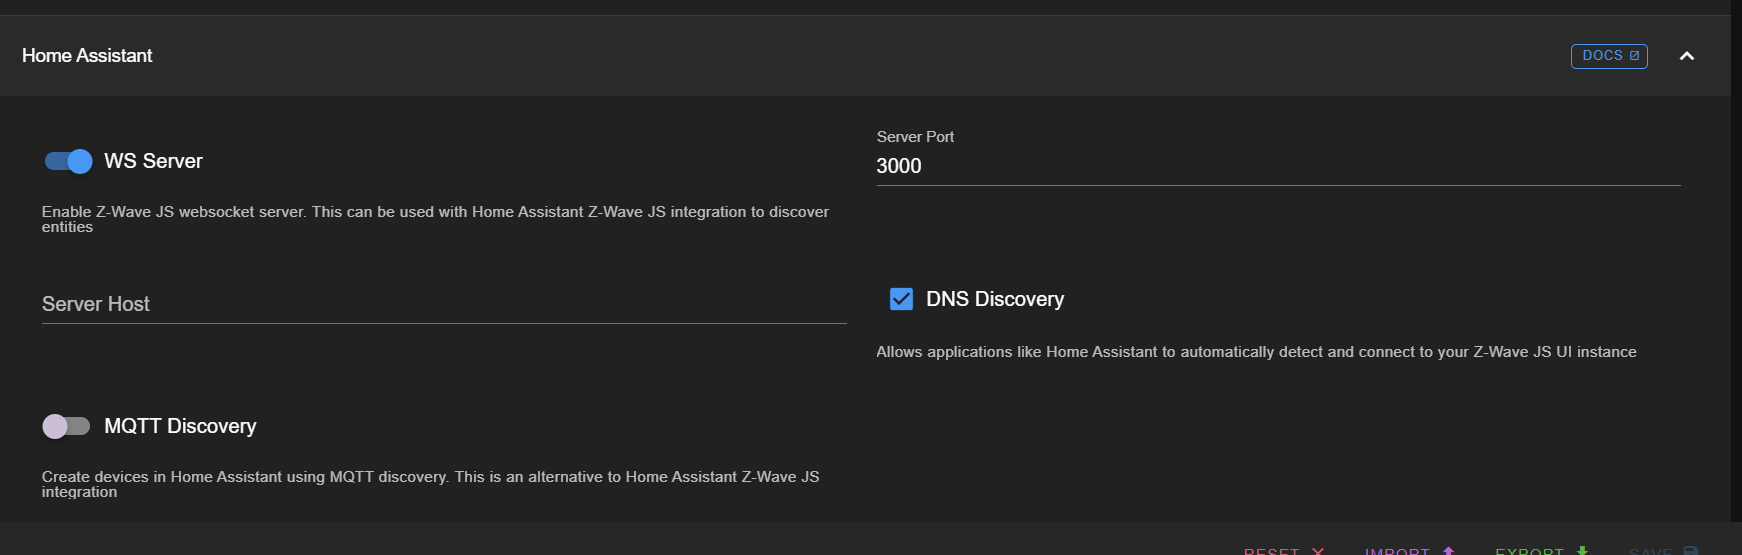Click the floppy disk save icon
The width and height of the screenshot is (1742, 555).
1690,551
